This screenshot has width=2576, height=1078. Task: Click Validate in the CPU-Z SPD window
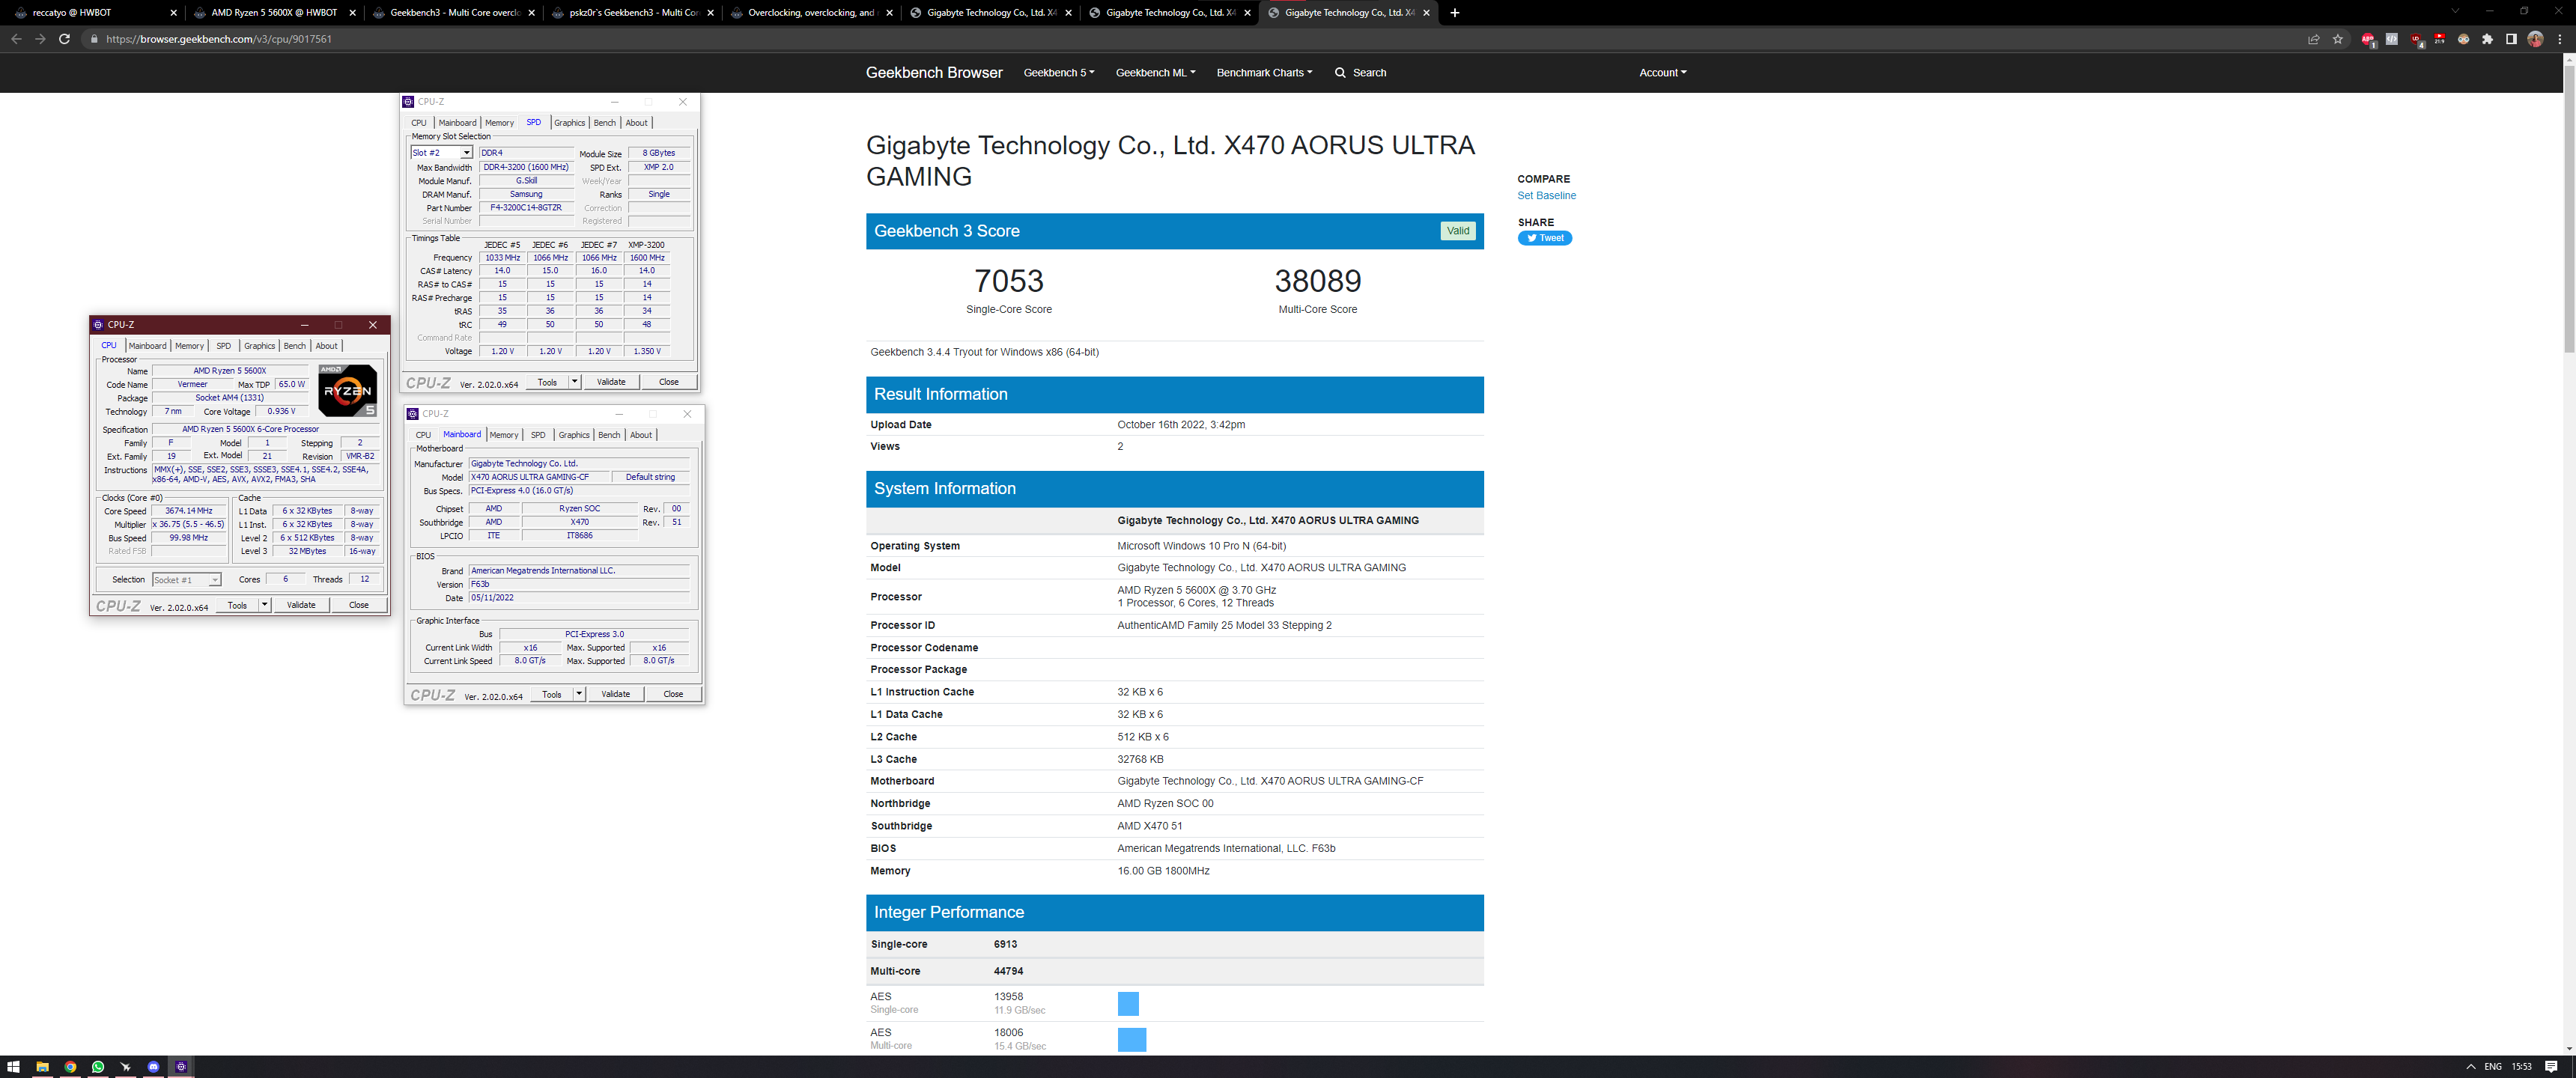pos(611,382)
